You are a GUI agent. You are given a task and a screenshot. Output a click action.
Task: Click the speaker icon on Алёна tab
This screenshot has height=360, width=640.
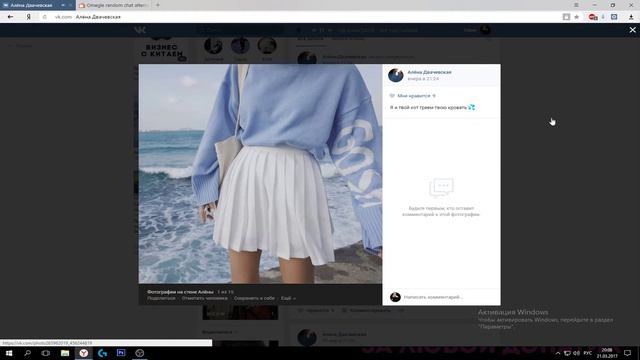click(63, 5)
